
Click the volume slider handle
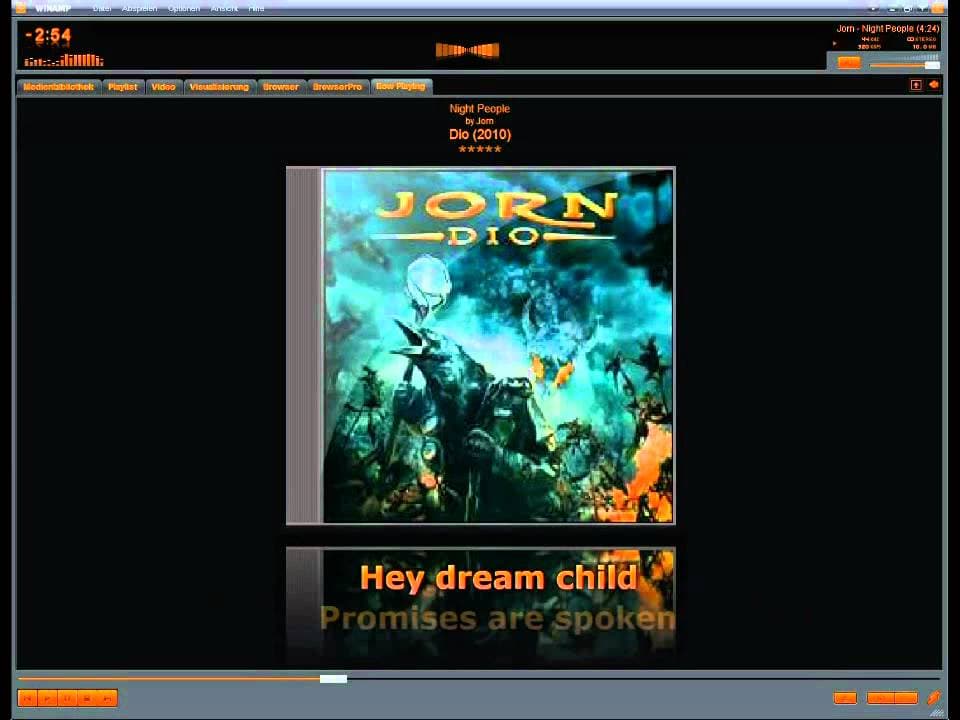(x=932, y=65)
